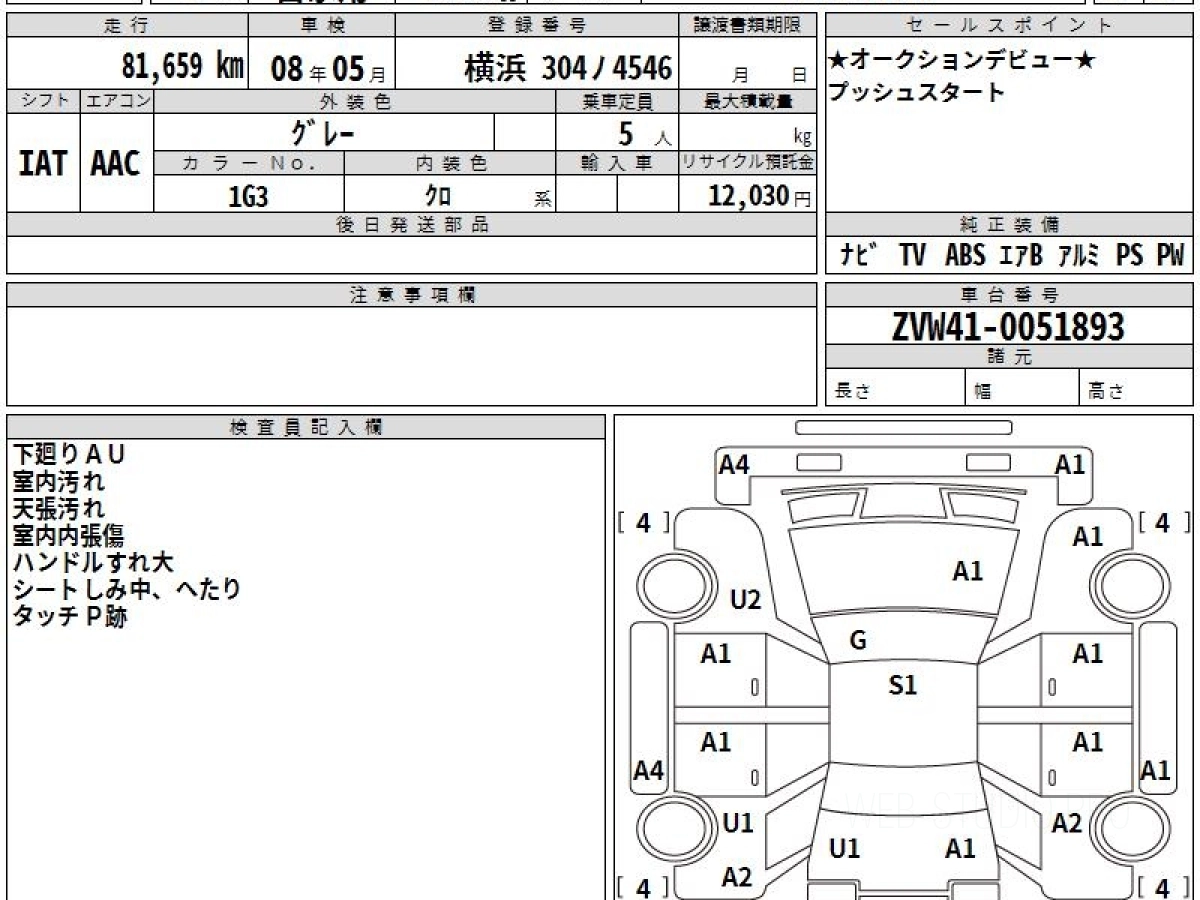Click the 後日発送部品 header
This screenshot has width=1200, height=900.
click(412, 225)
